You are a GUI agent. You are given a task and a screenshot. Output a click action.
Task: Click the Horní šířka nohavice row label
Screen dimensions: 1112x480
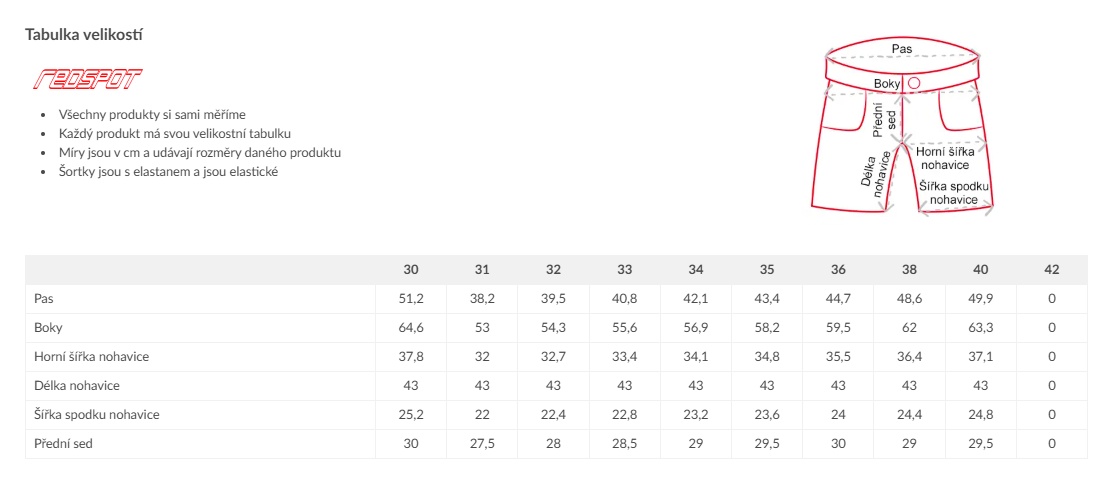(x=91, y=357)
